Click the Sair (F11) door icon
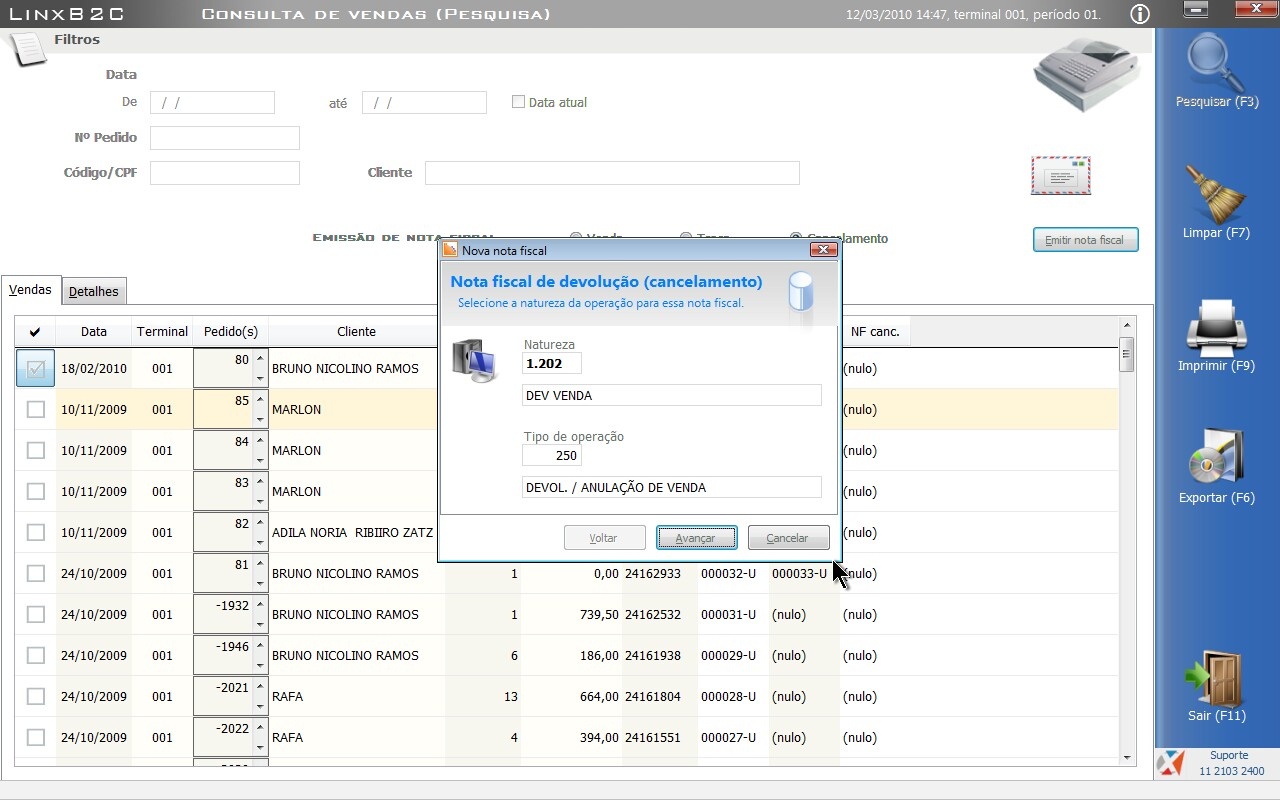The width and height of the screenshot is (1280, 800). click(x=1216, y=678)
